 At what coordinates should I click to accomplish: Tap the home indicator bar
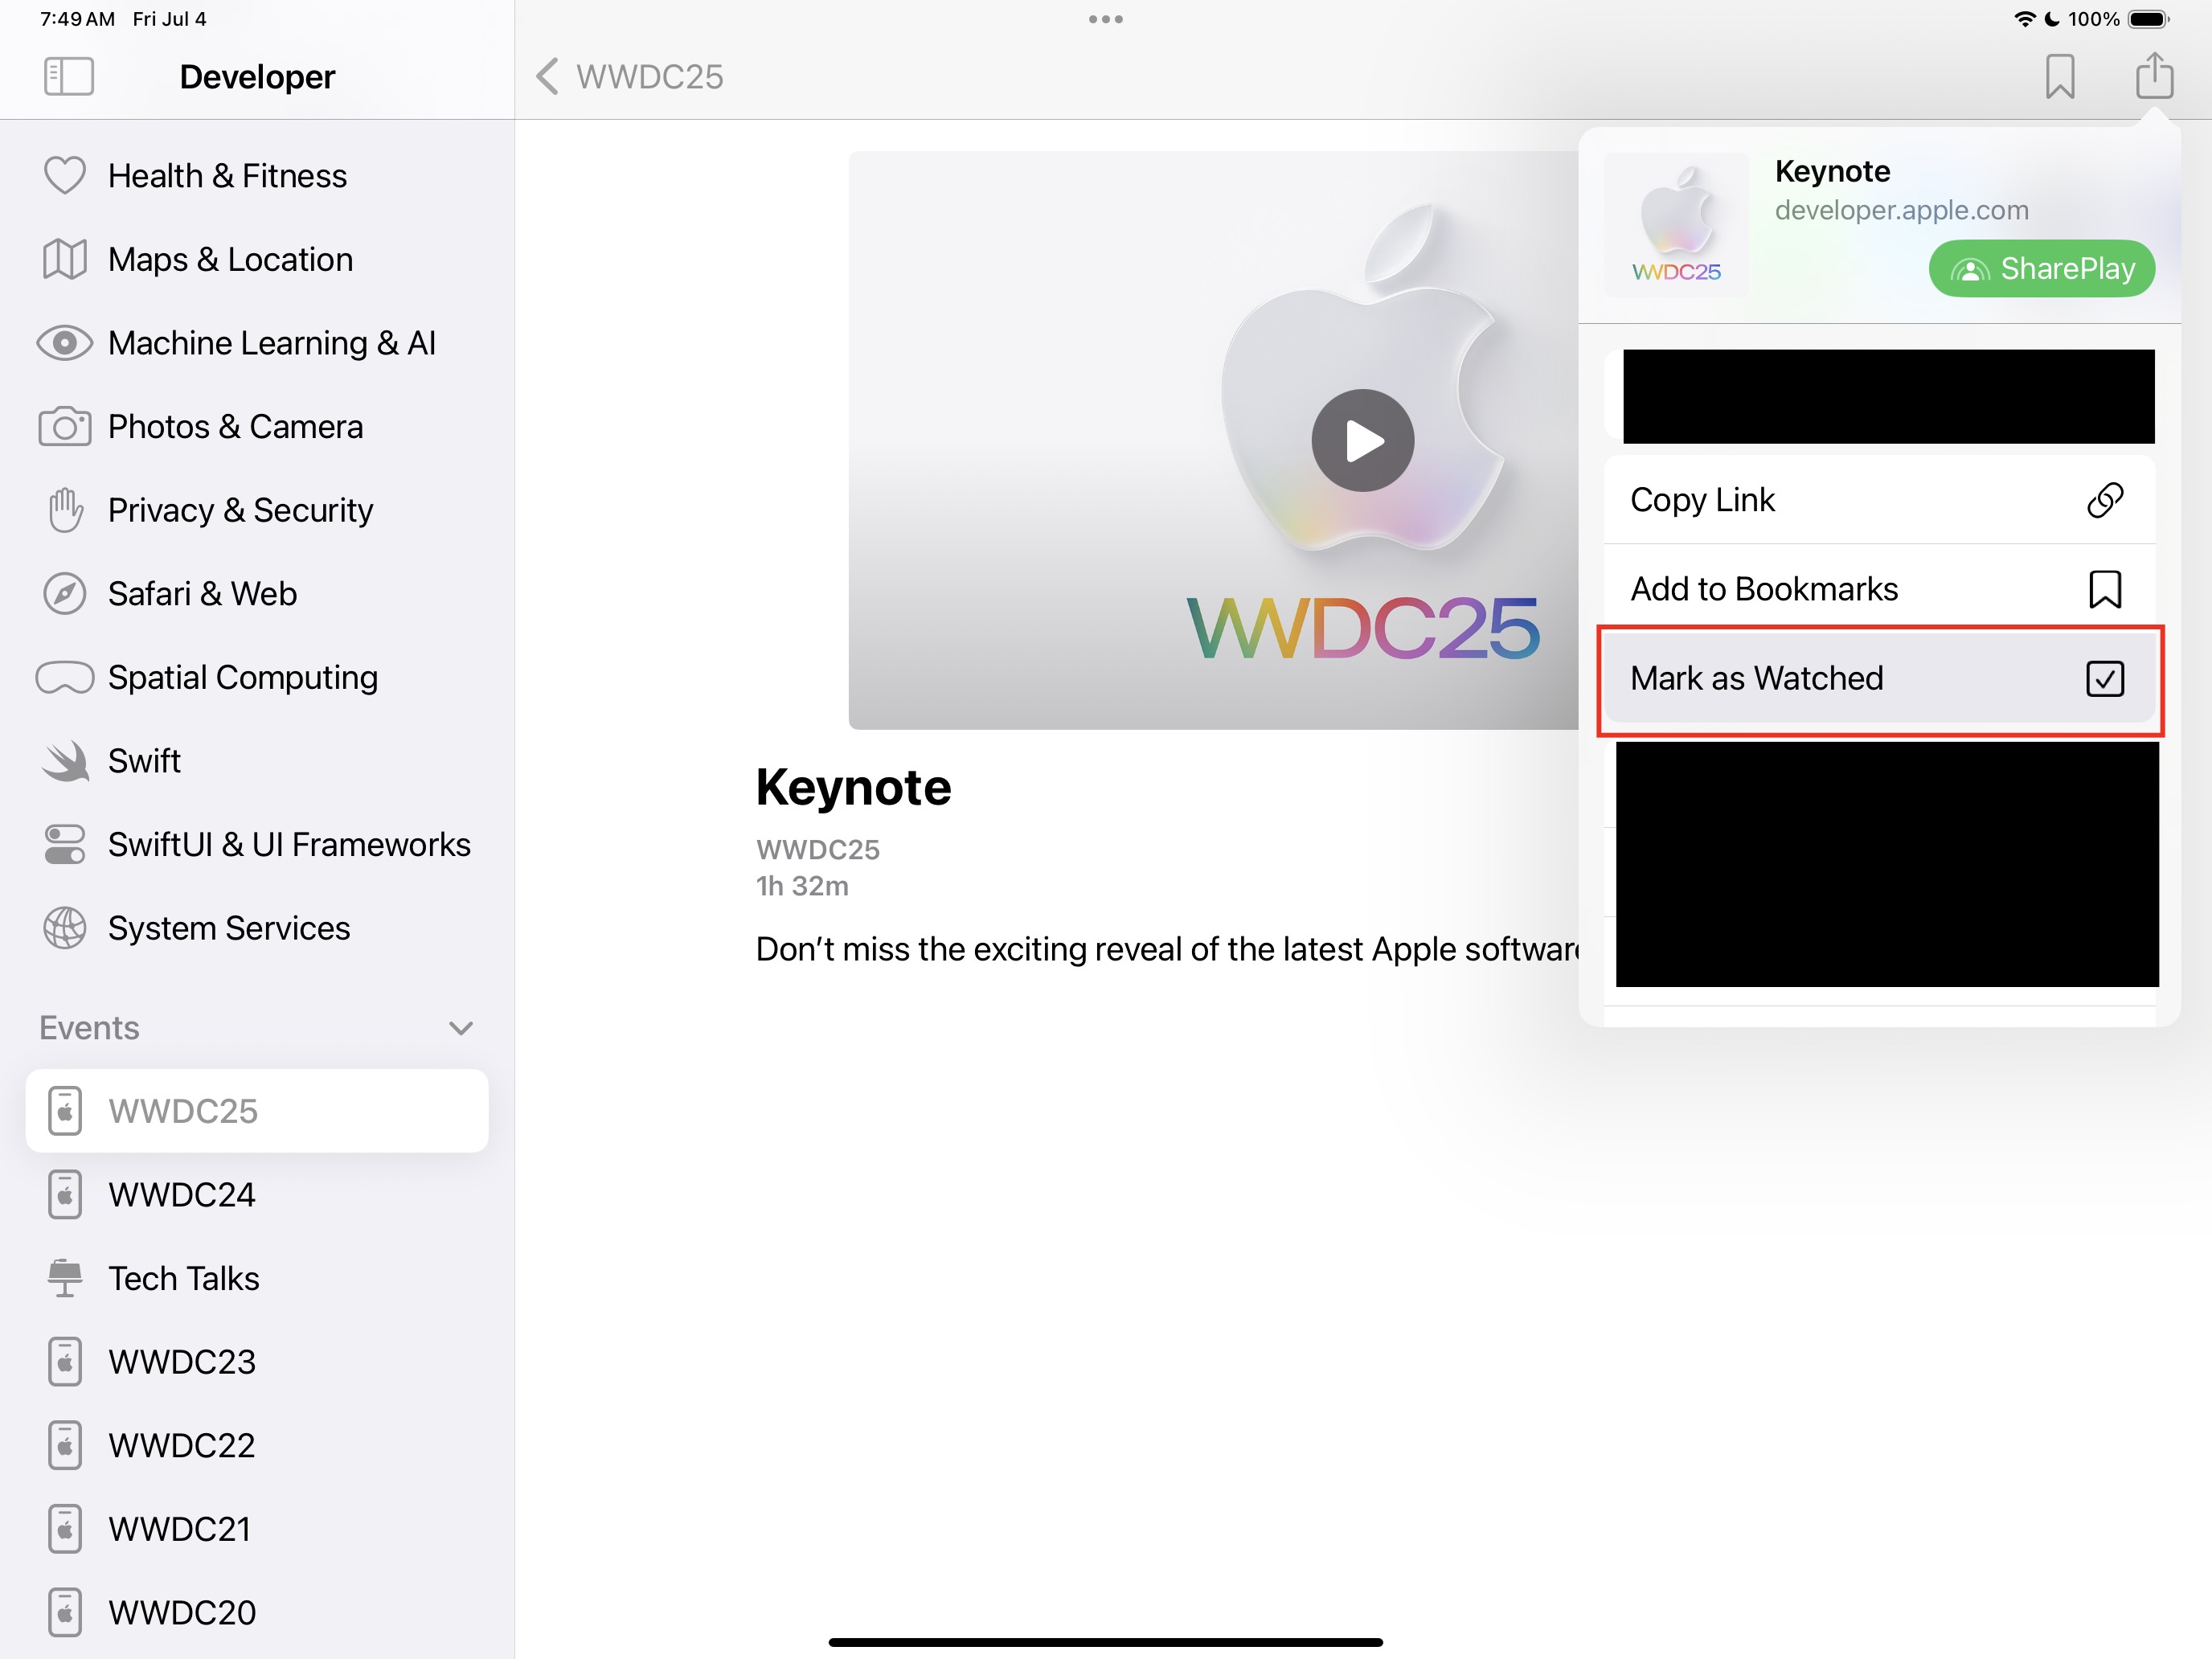coord(1106,1642)
